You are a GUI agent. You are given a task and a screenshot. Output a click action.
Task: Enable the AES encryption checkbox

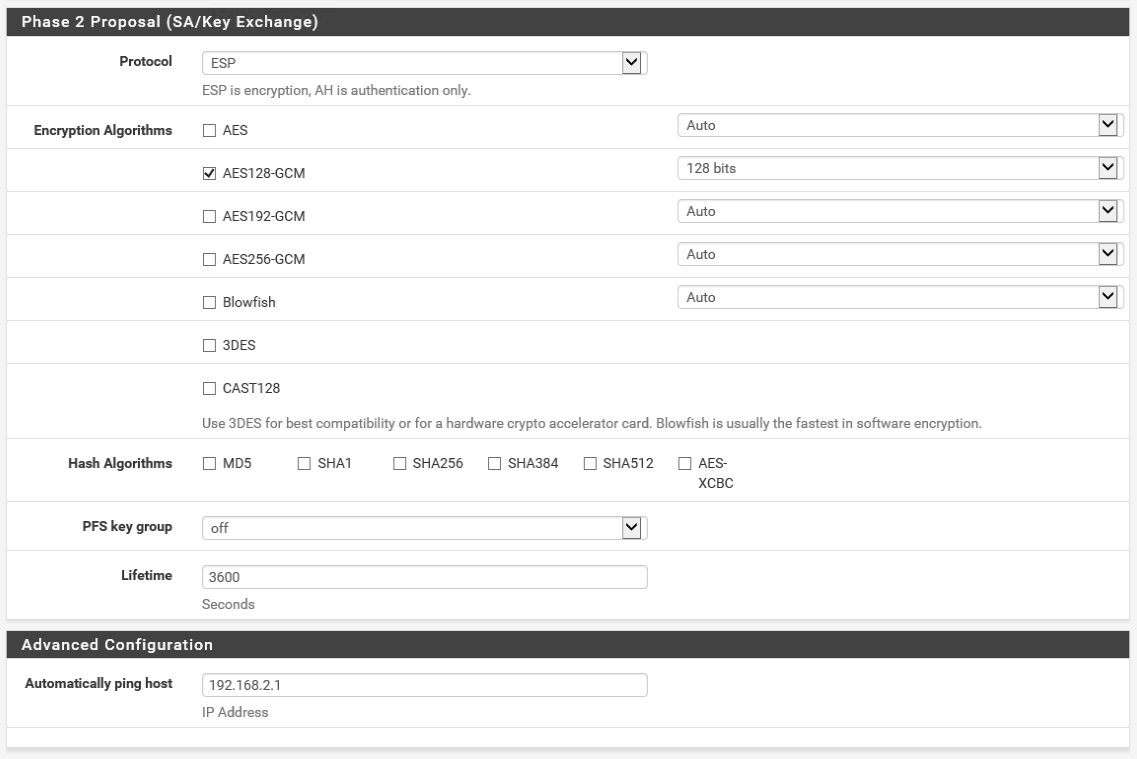pos(209,130)
